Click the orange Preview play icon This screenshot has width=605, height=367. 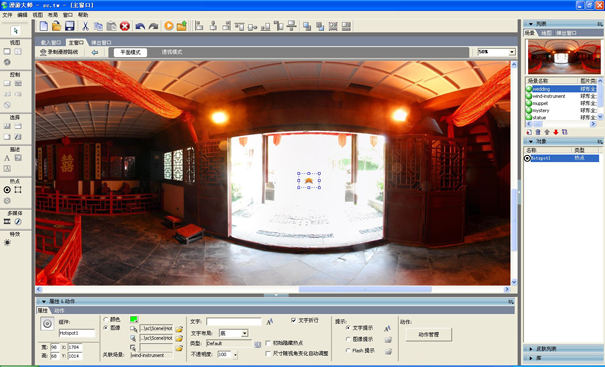(169, 25)
